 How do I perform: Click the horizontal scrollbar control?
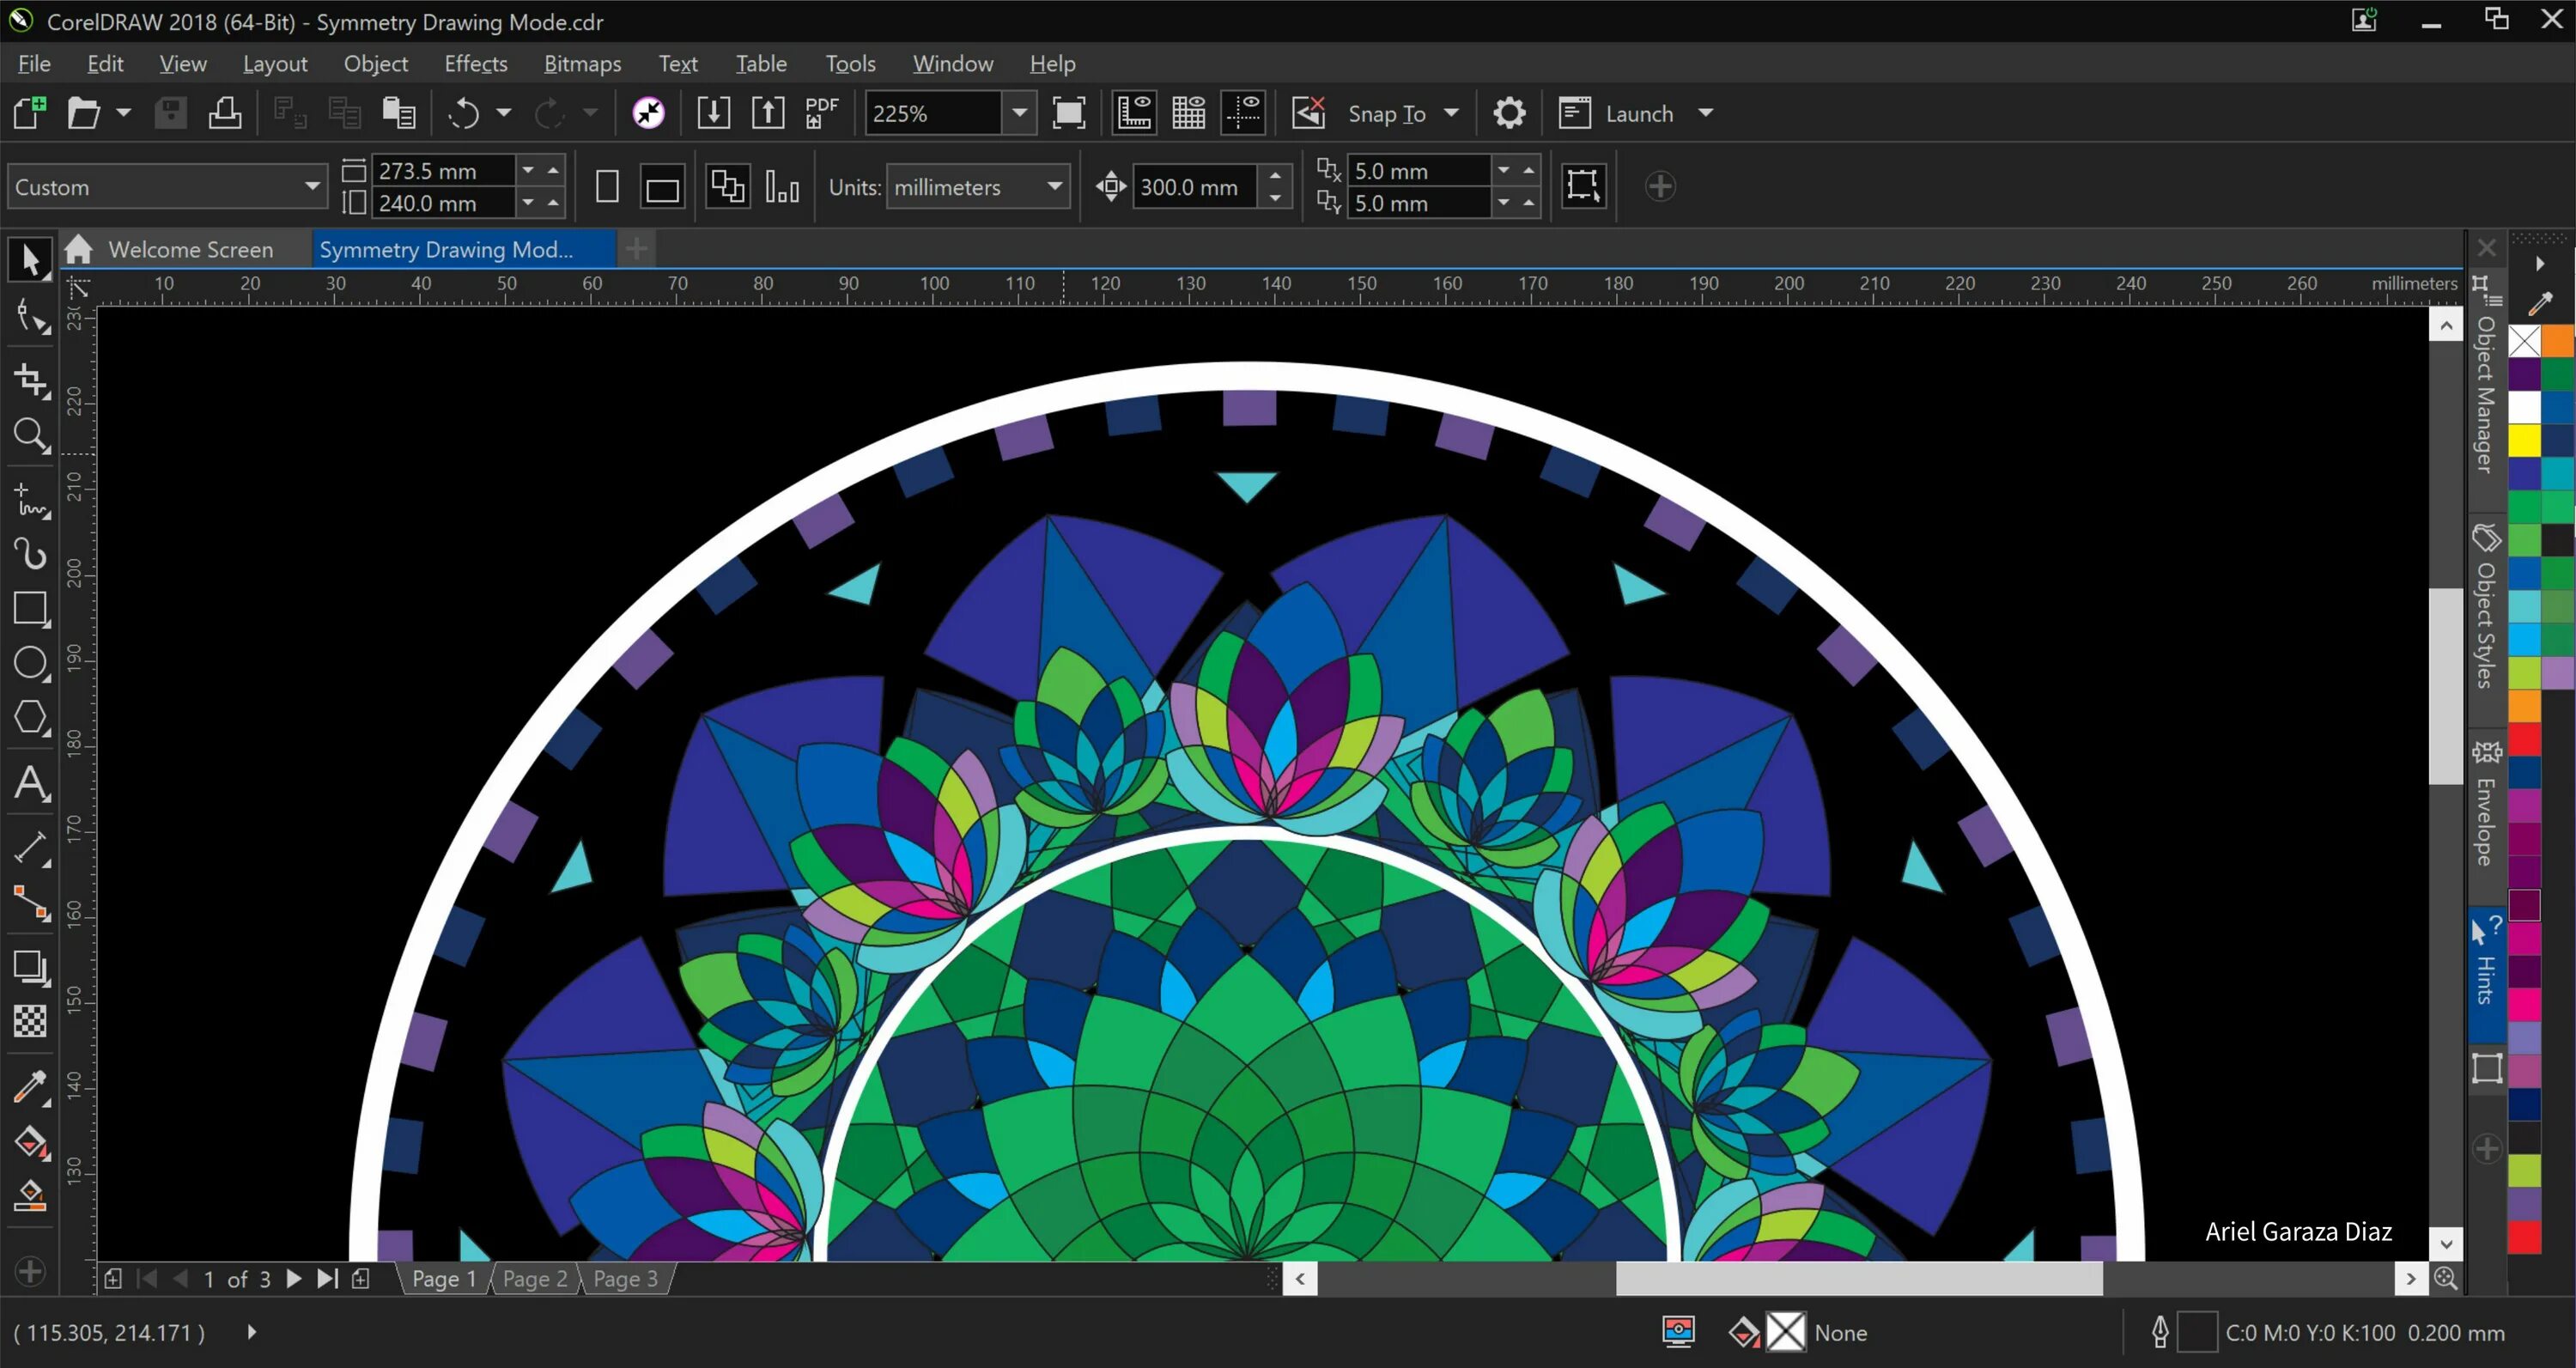1857,1278
